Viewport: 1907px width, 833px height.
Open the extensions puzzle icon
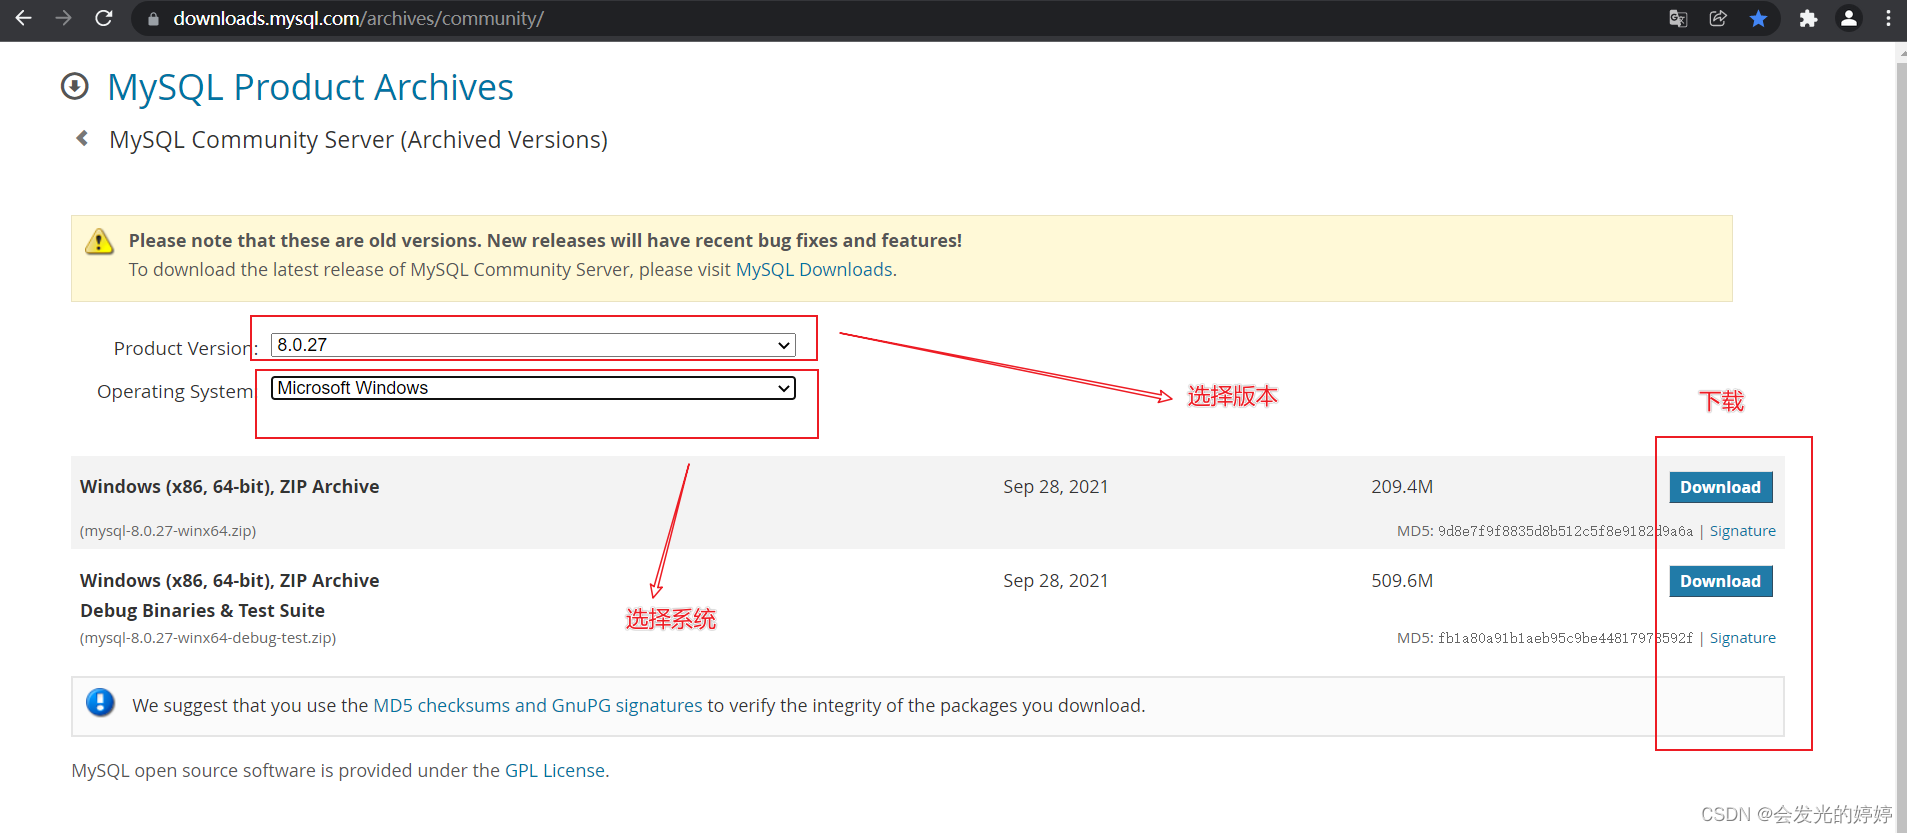pos(1808,18)
